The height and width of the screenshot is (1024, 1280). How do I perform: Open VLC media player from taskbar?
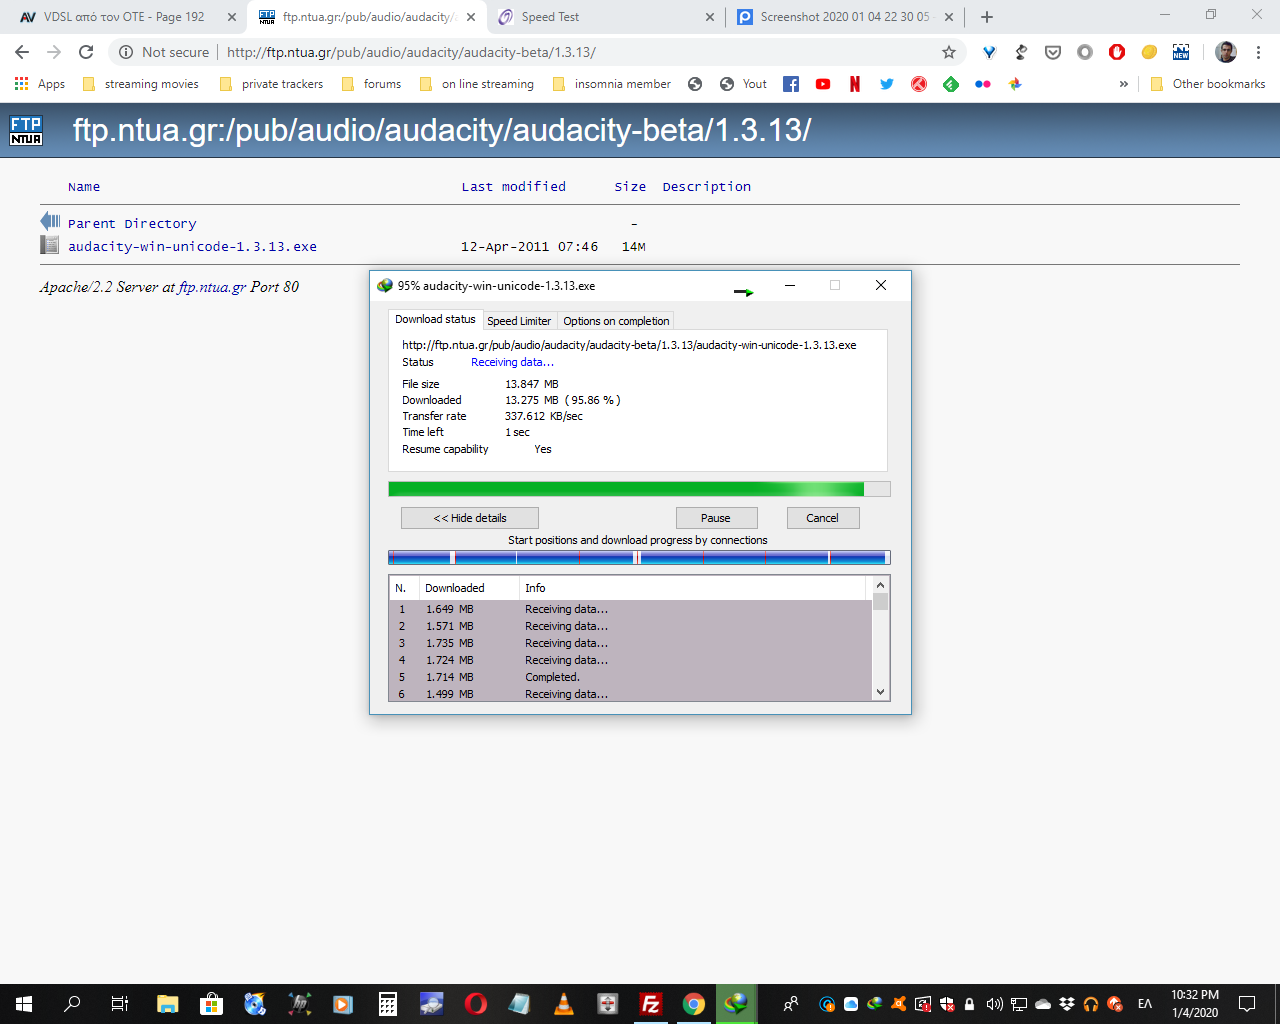(564, 1004)
